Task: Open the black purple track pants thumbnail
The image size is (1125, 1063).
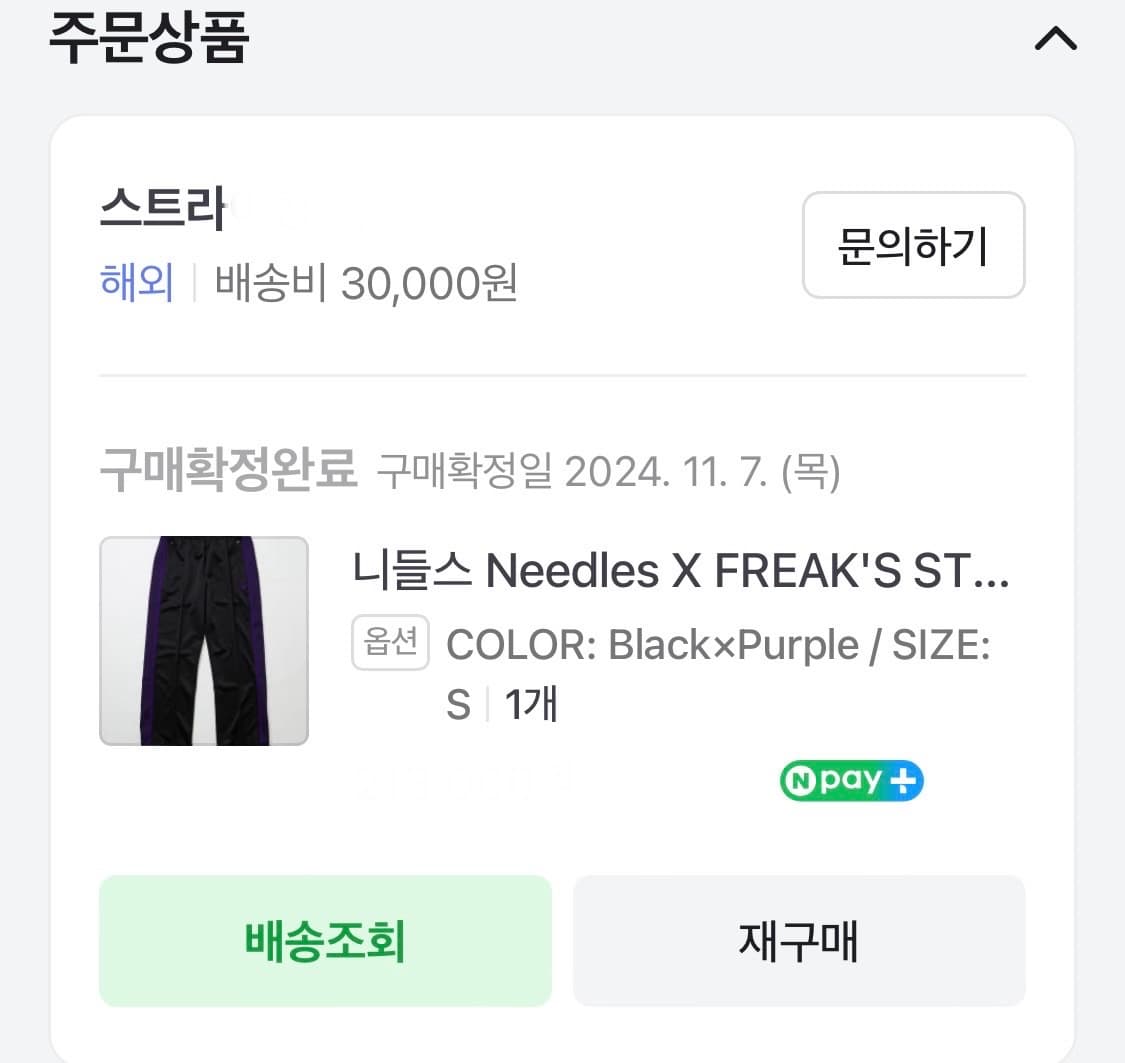Action: pos(204,641)
